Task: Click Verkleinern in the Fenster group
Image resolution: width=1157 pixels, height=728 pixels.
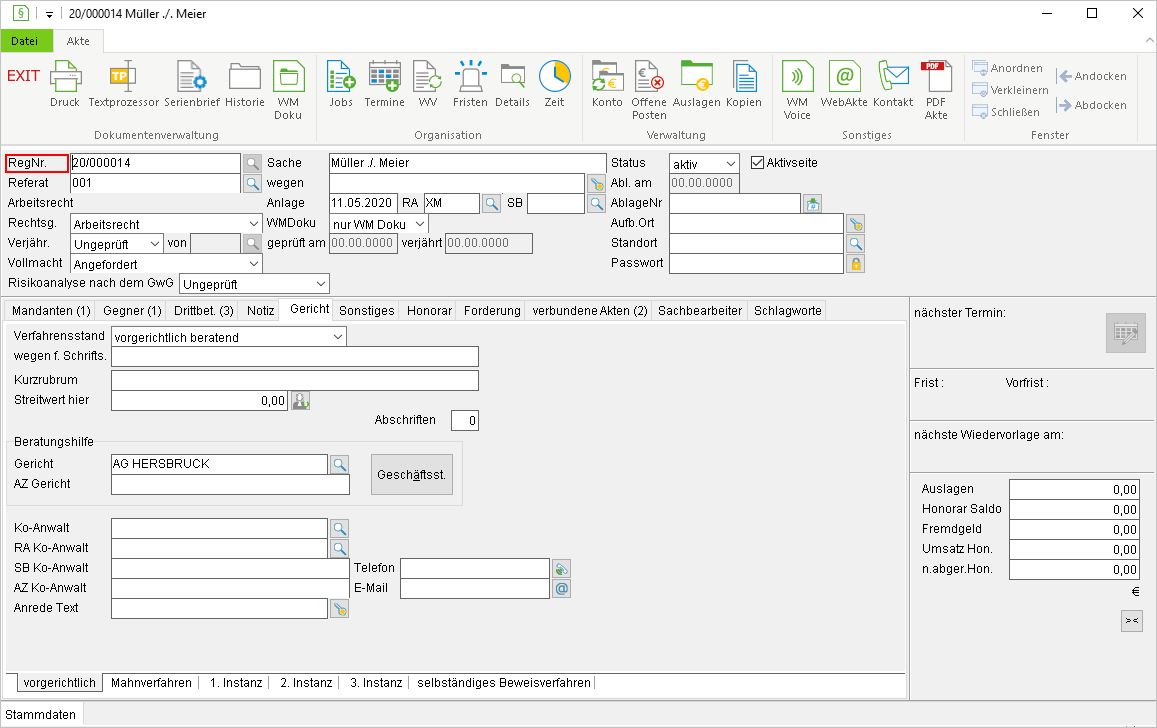Action: tap(1010, 90)
